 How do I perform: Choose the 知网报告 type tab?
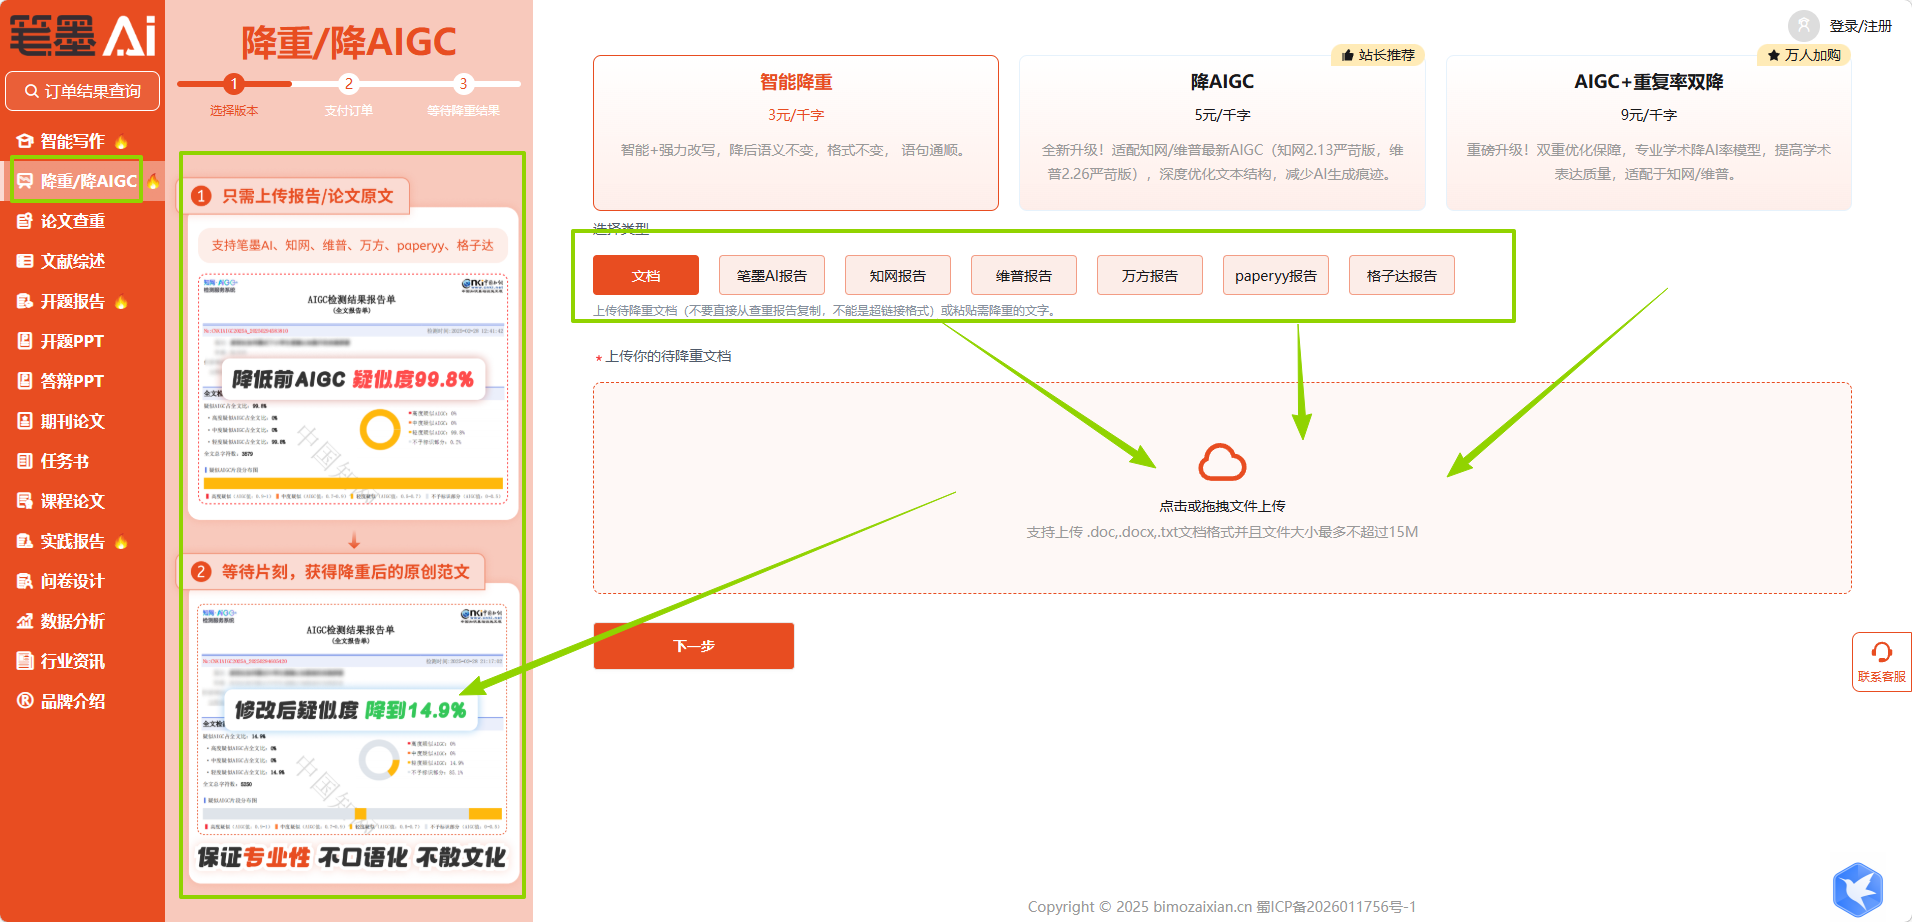898,275
